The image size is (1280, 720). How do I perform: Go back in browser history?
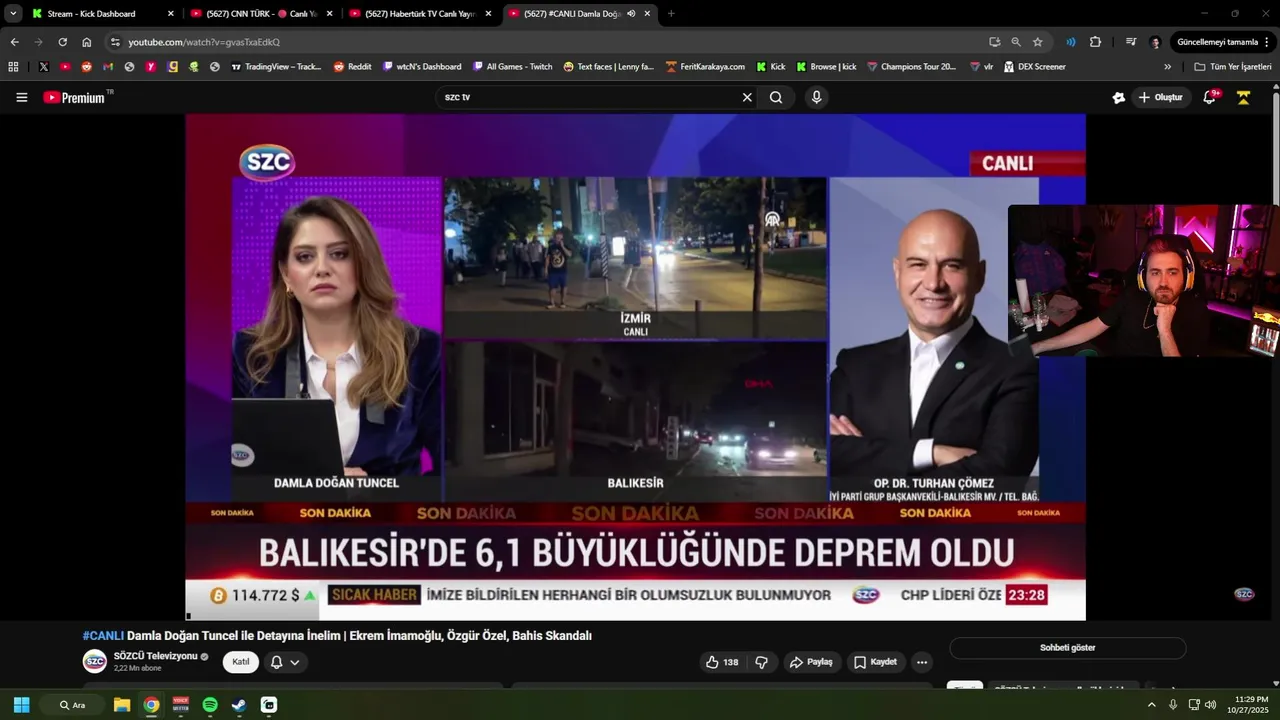(x=14, y=42)
